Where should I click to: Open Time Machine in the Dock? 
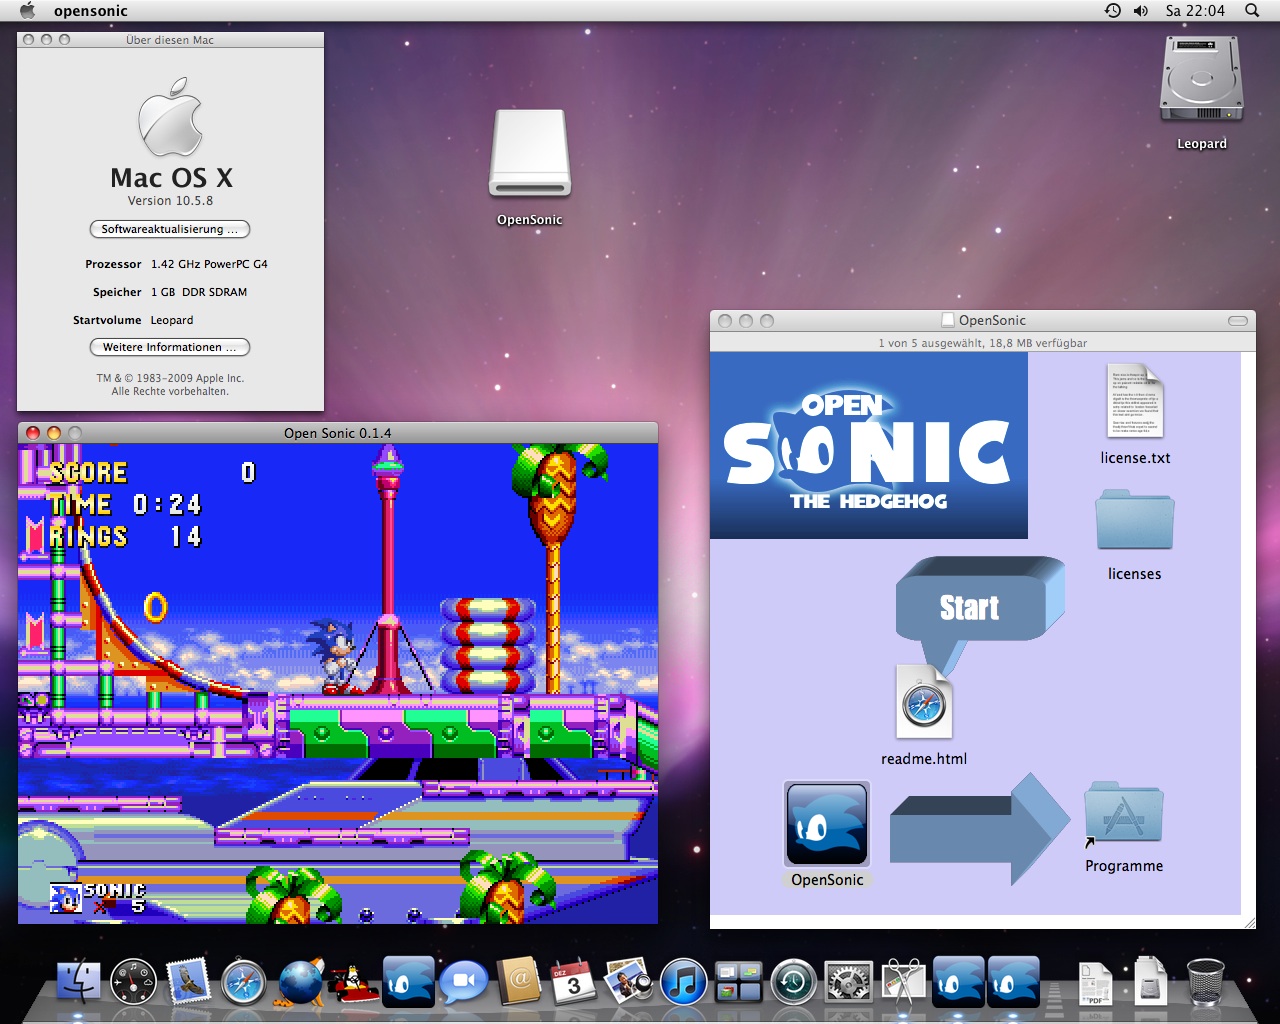794,982
